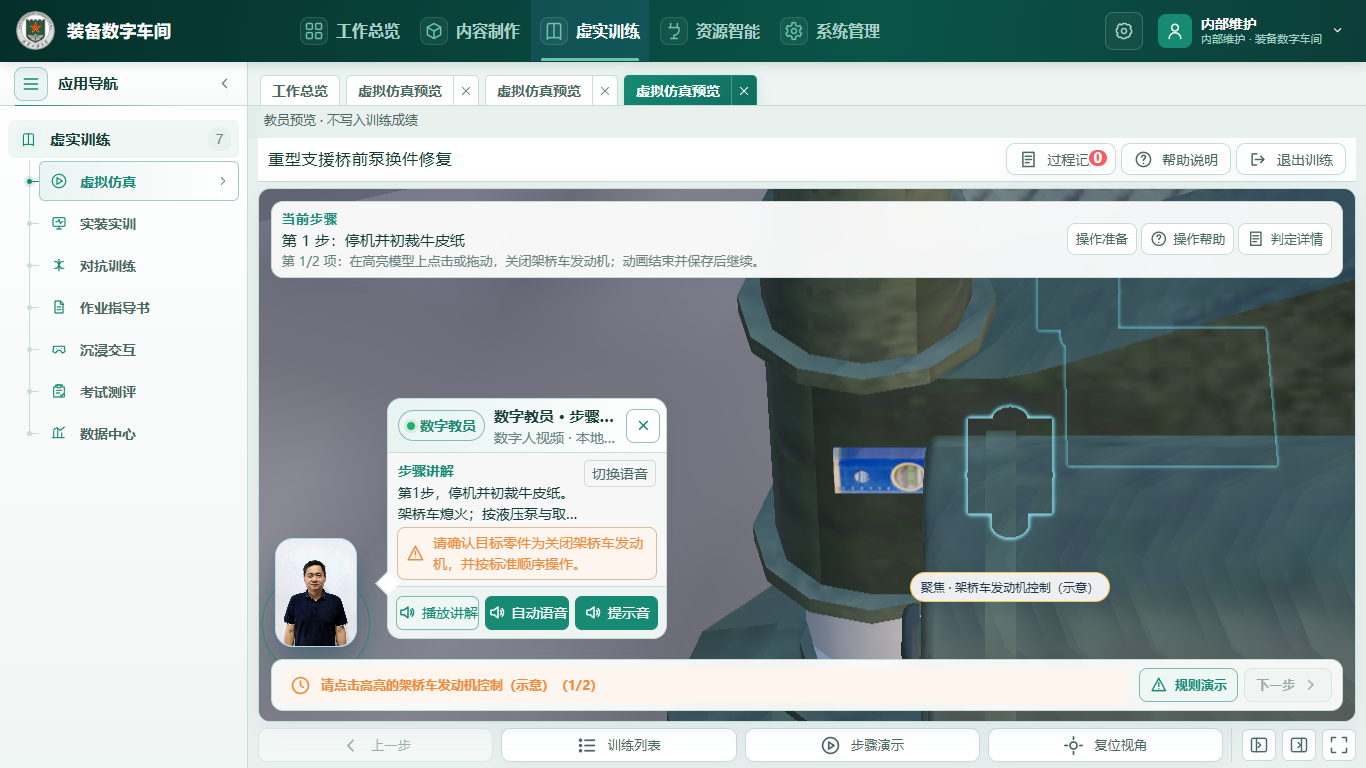Click the 切换语音 switch button

(620, 474)
